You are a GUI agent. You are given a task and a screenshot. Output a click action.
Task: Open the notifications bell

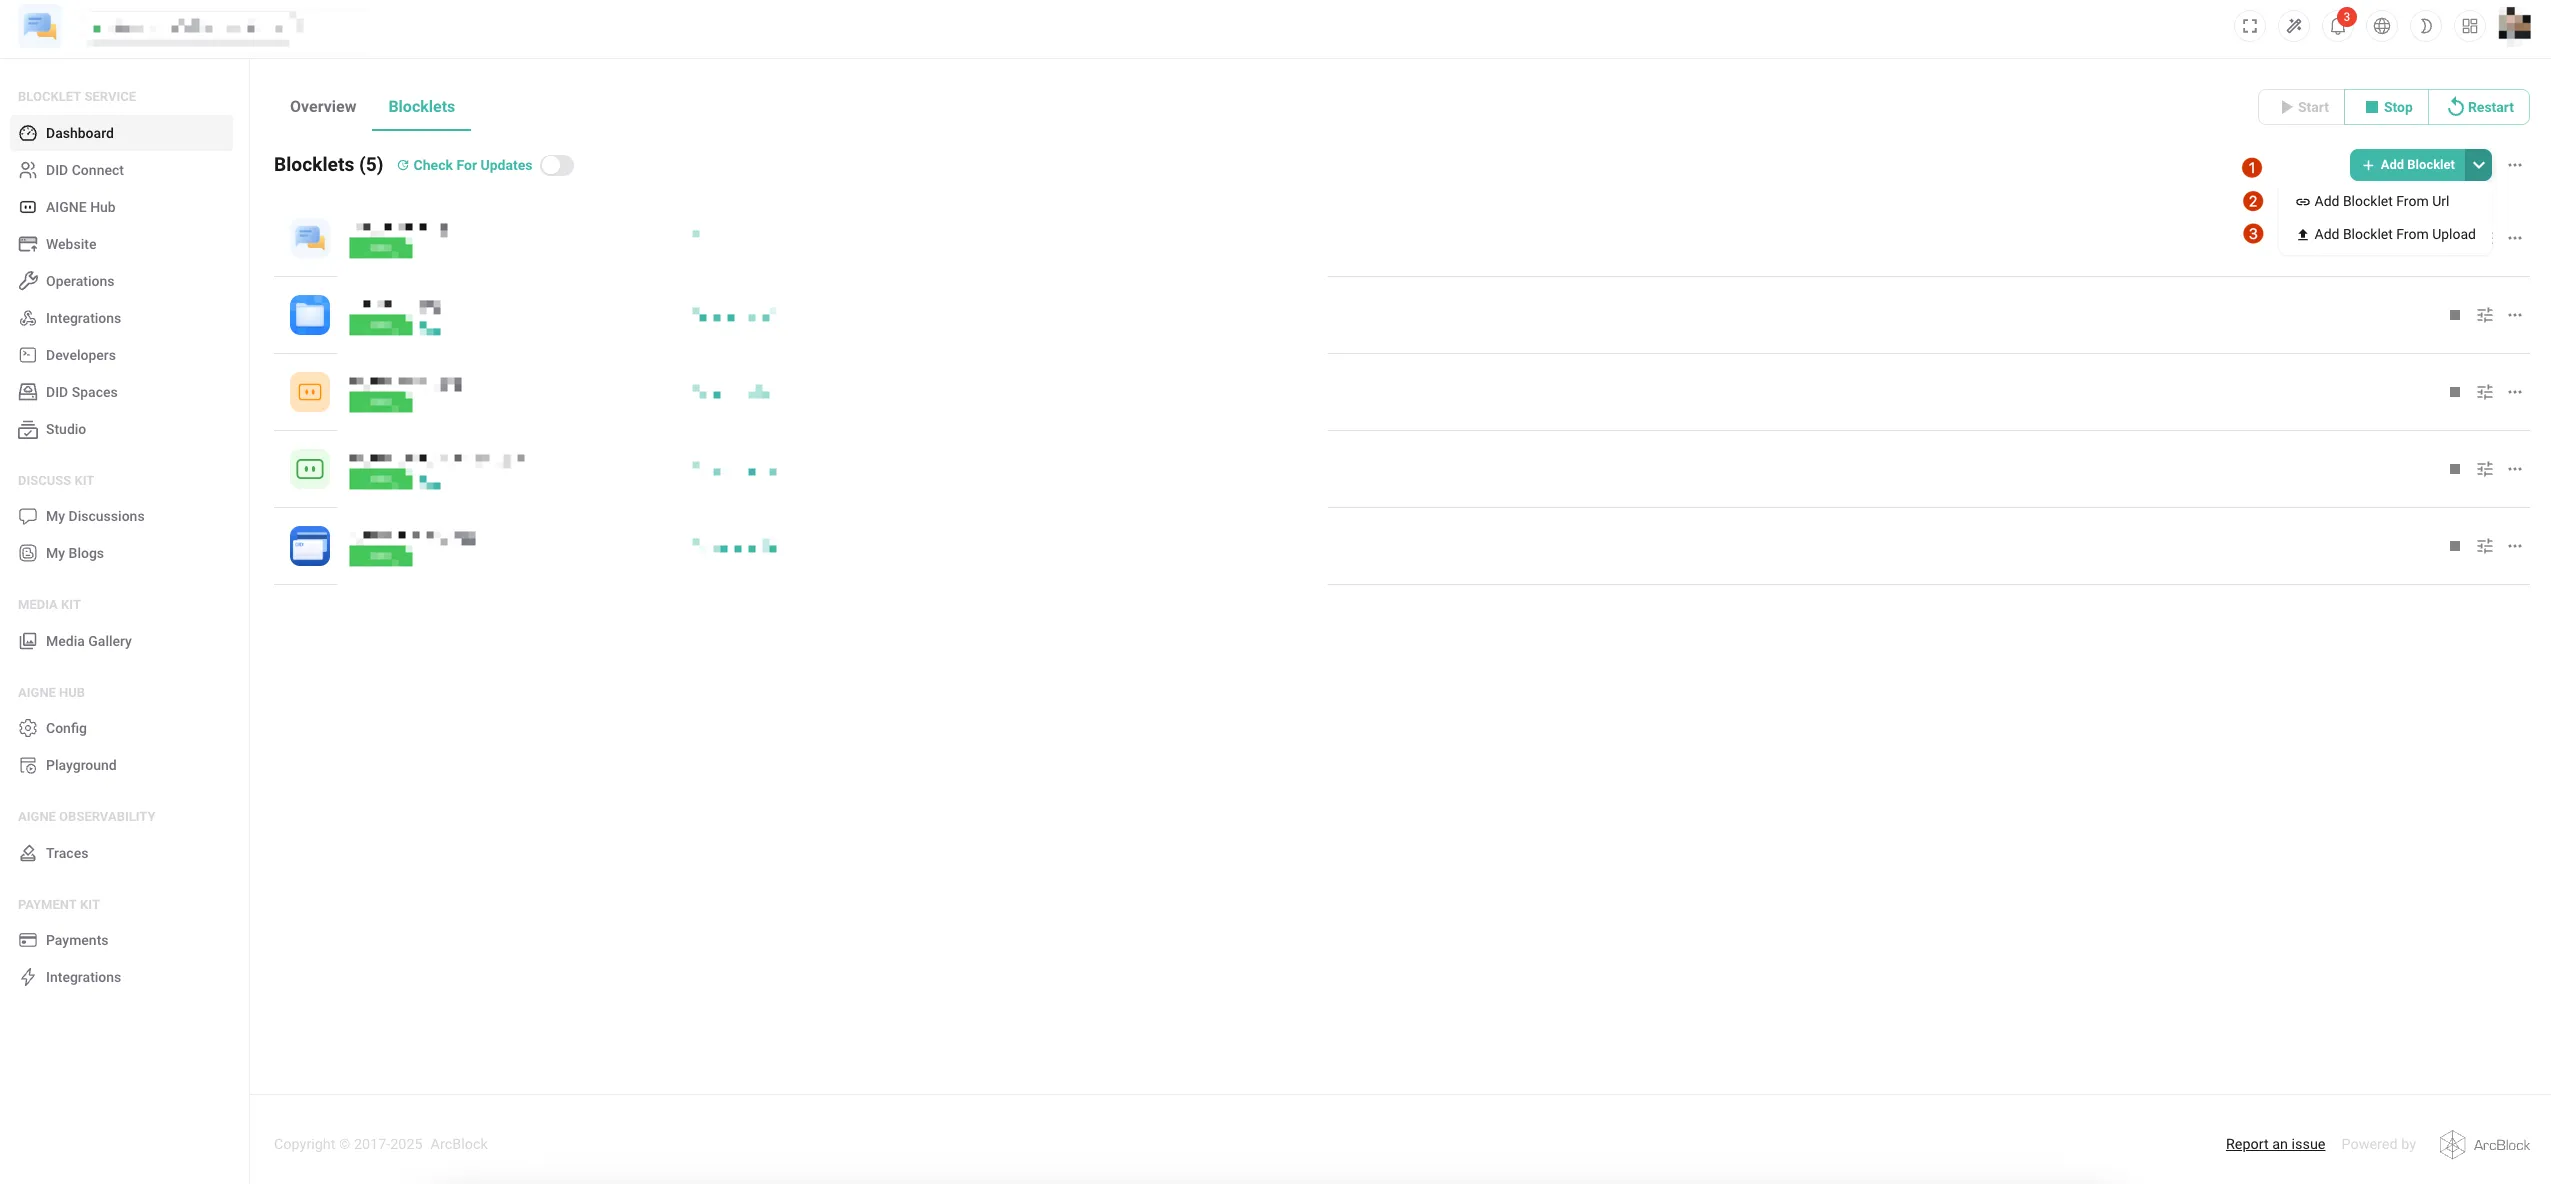coord(2337,27)
